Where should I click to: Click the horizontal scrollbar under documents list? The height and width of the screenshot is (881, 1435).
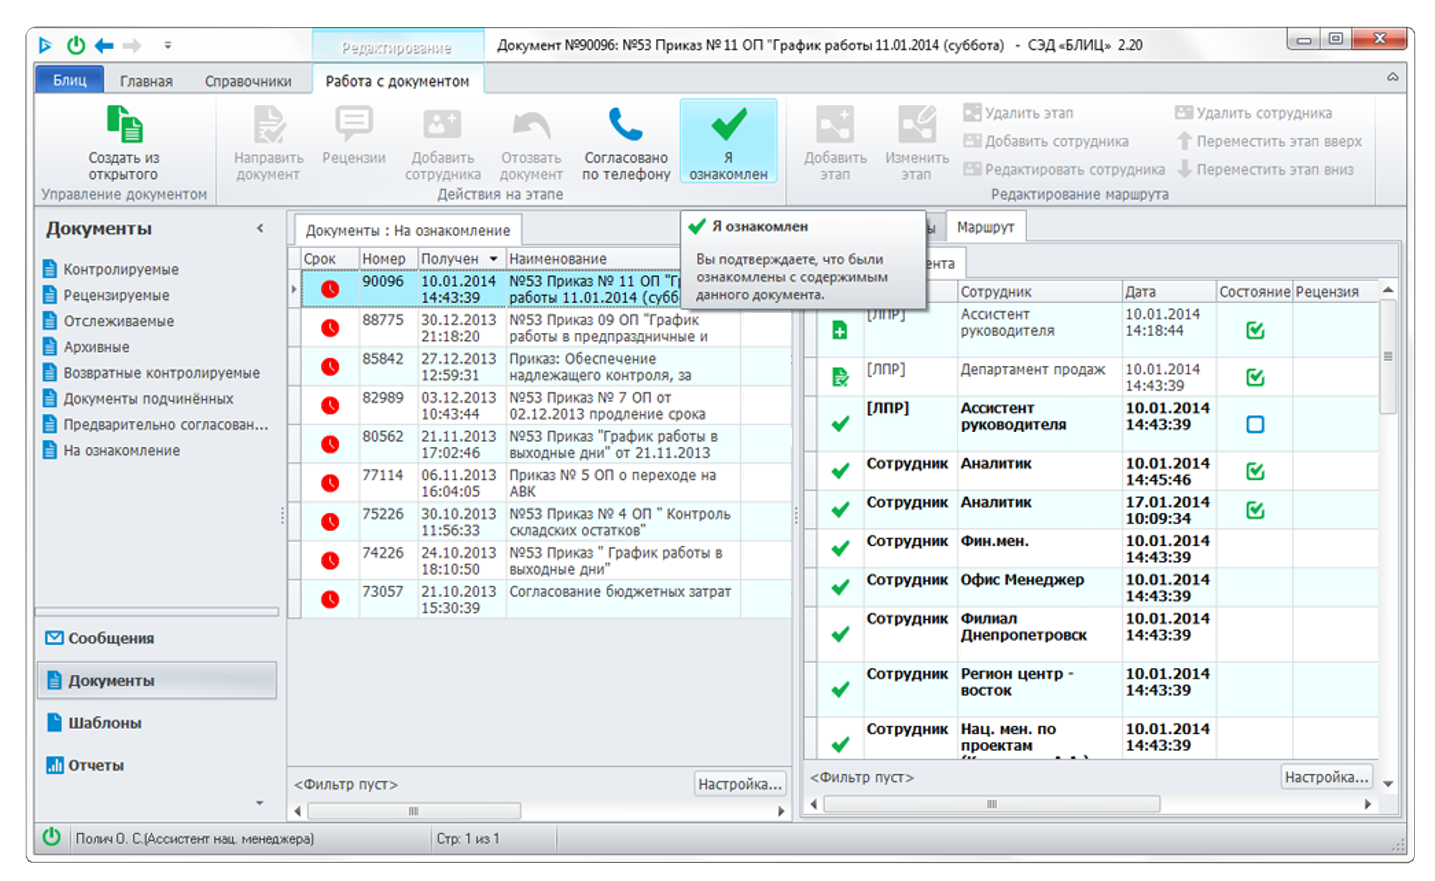point(414,811)
